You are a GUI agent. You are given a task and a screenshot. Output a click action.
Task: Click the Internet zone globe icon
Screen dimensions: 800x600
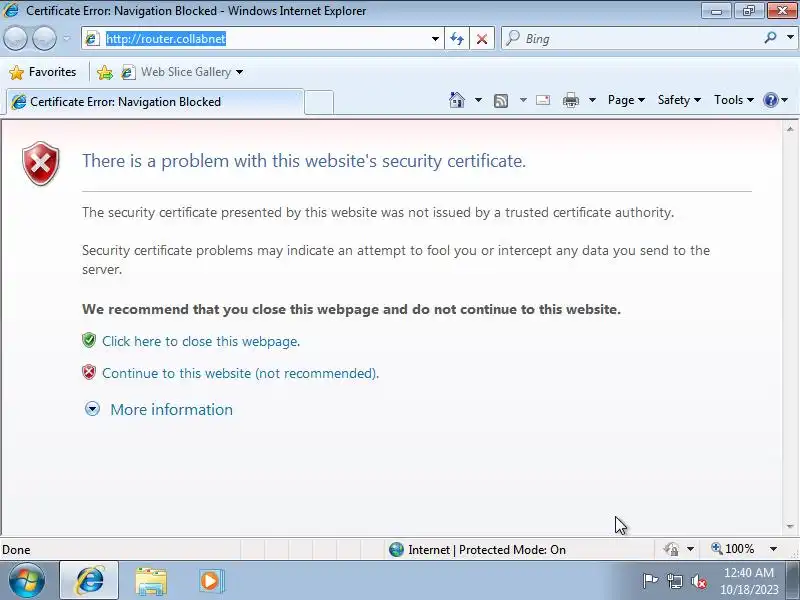coord(396,549)
